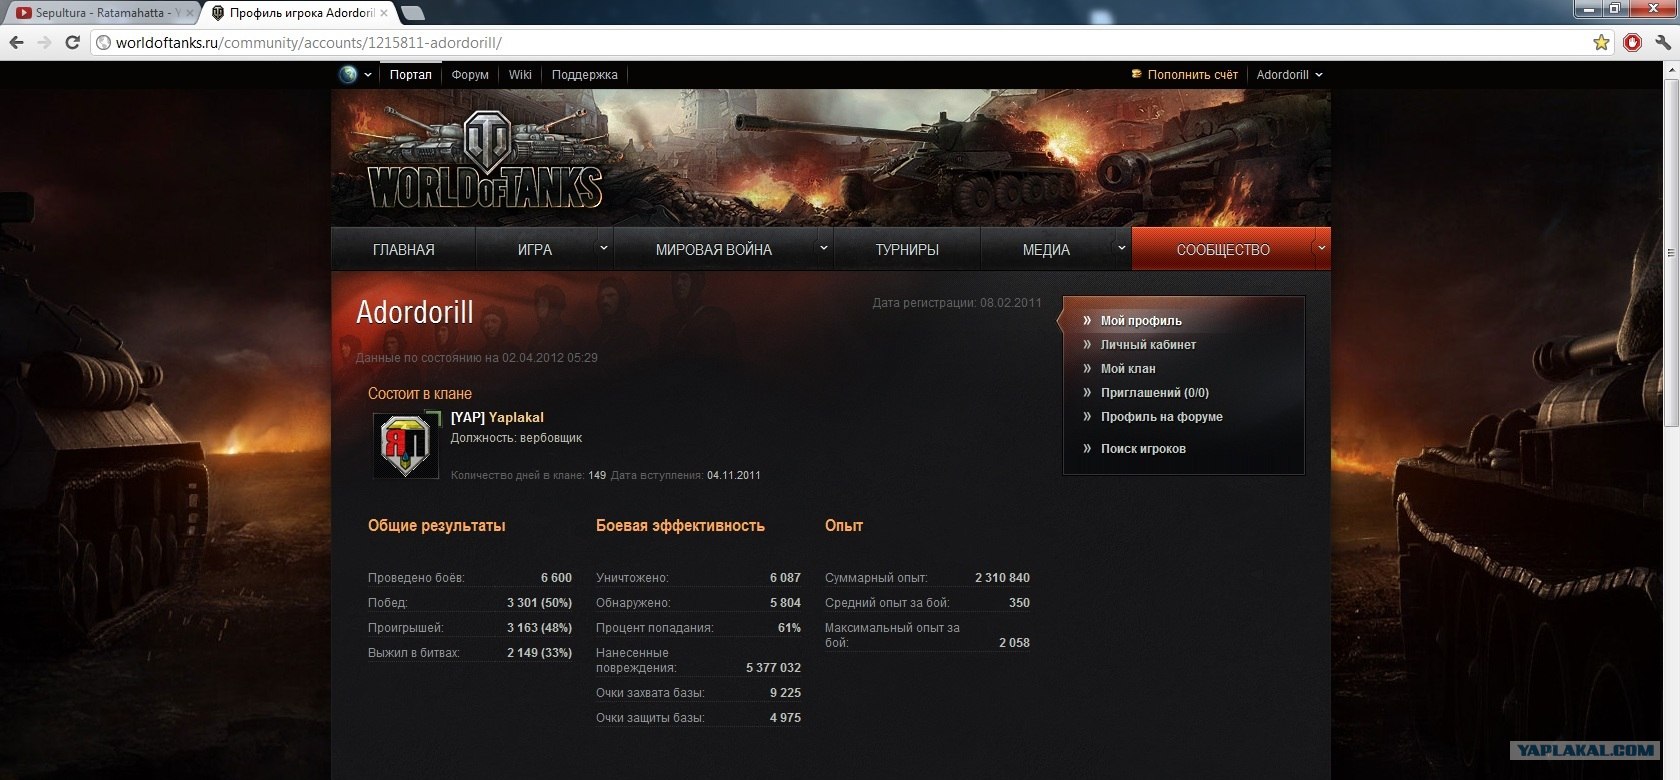Image resolution: width=1680 pixels, height=780 pixels.
Task: Click the Побед value 3 301 (50%)
Action: (539, 603)
